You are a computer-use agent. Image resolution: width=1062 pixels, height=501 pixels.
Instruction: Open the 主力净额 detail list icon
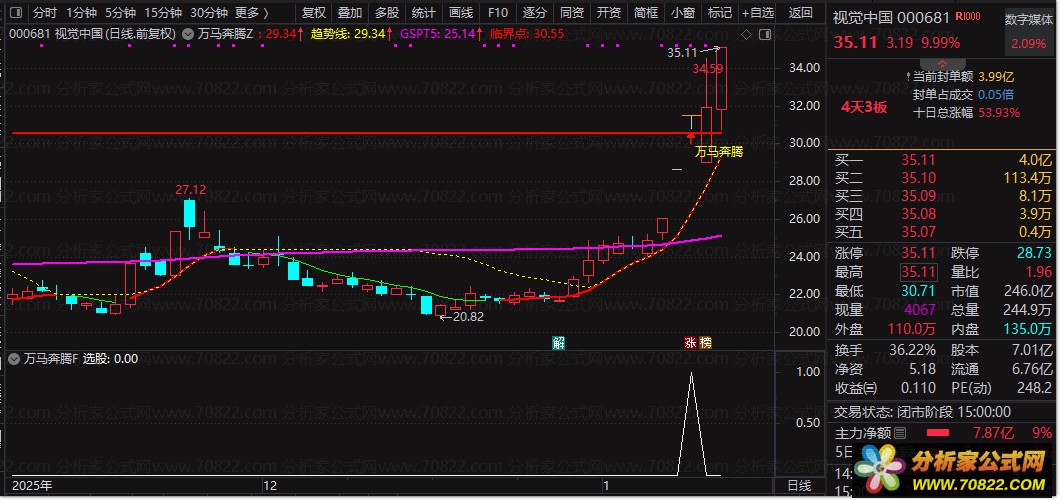[900, 433]
